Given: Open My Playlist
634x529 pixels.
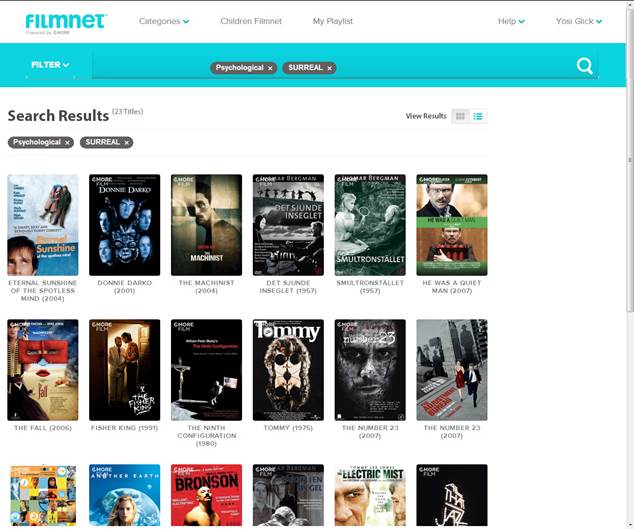Looking at the screenshot, I should [333, 21].
